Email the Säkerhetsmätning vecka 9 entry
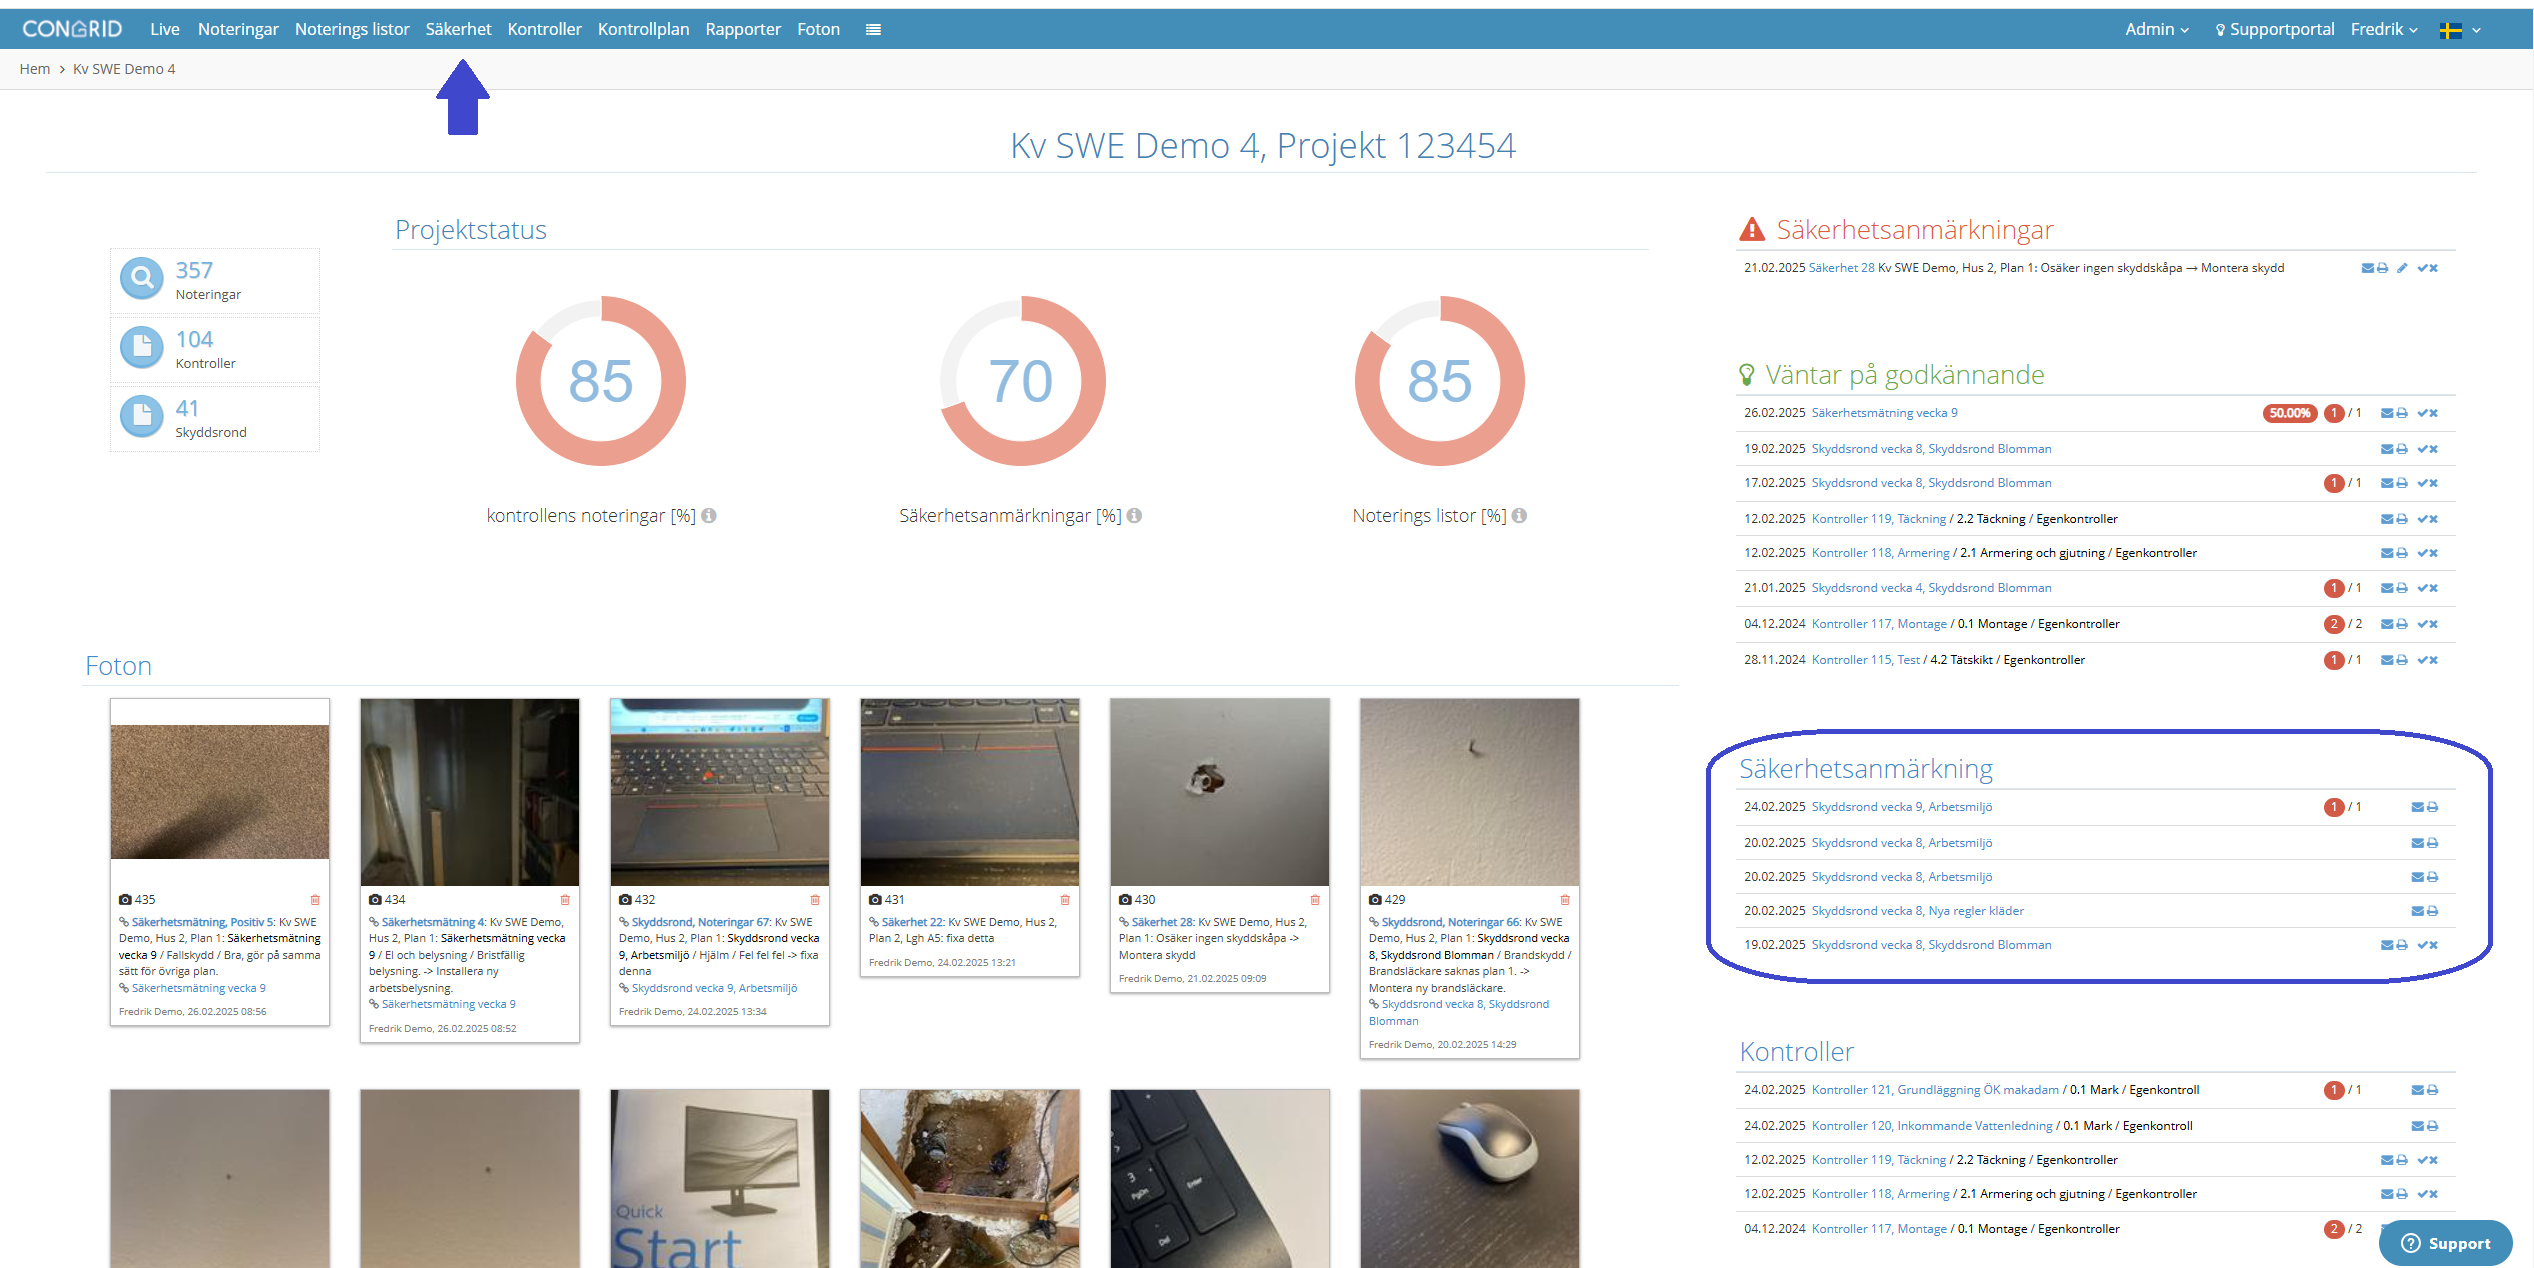Image resolution: width=2534 pixels, height=1268 pixels. click(x=2387, y=413)
